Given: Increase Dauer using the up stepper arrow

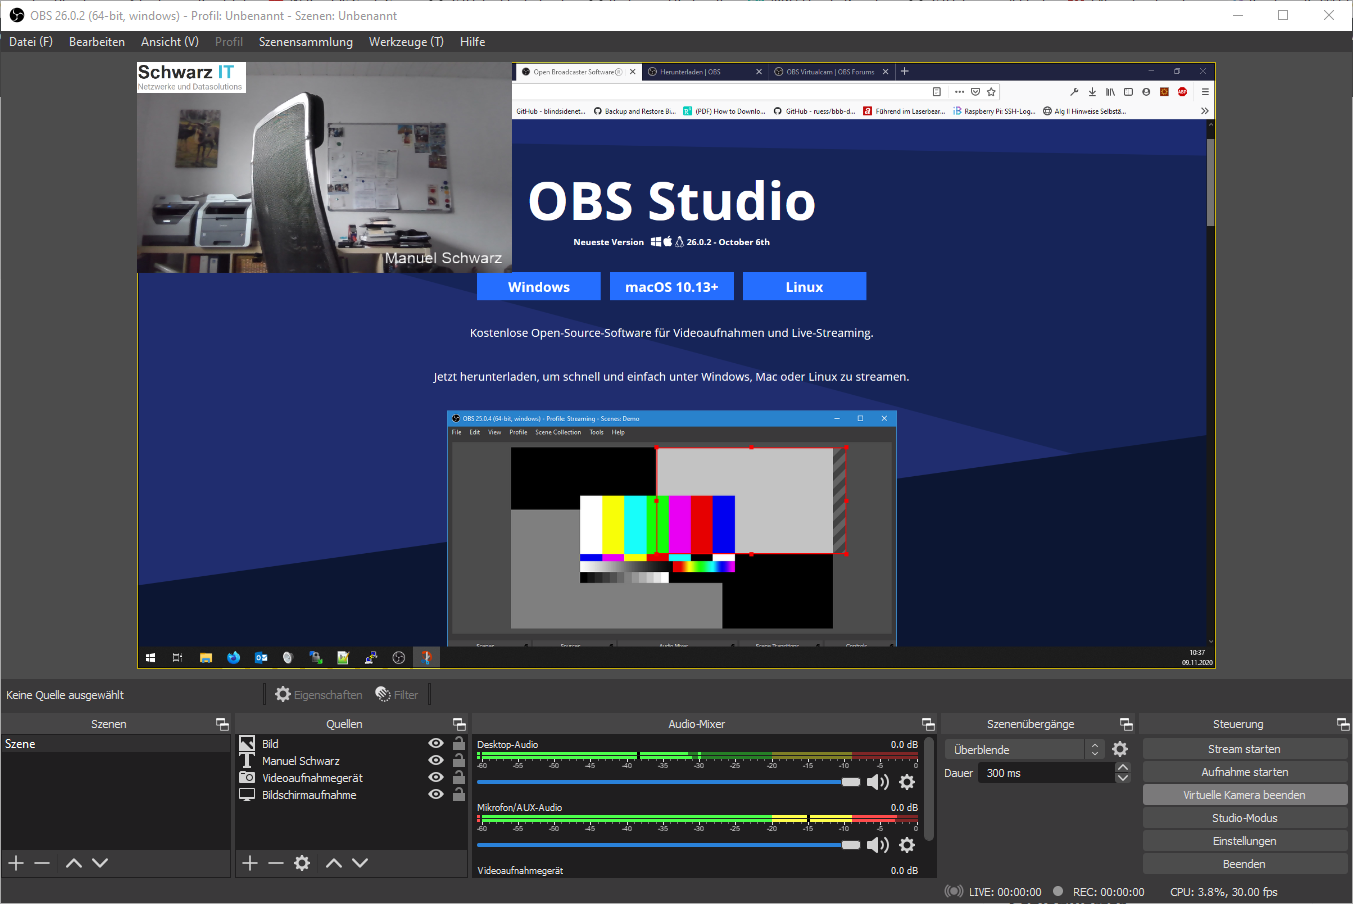Looking at the screenshot, I should pyautogui.click(x=1122, y=766).
